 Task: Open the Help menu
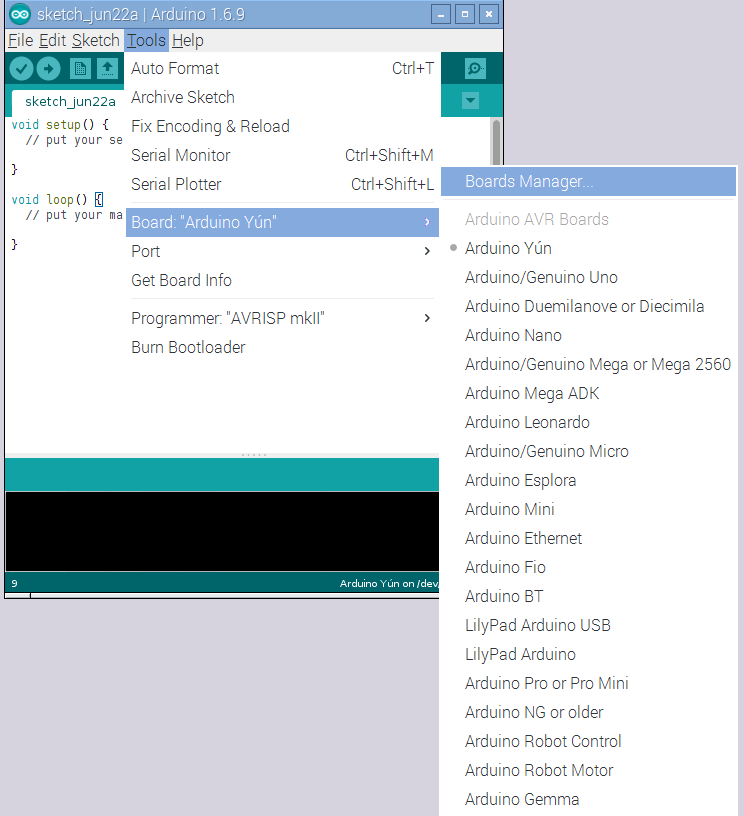coord(188,41)
